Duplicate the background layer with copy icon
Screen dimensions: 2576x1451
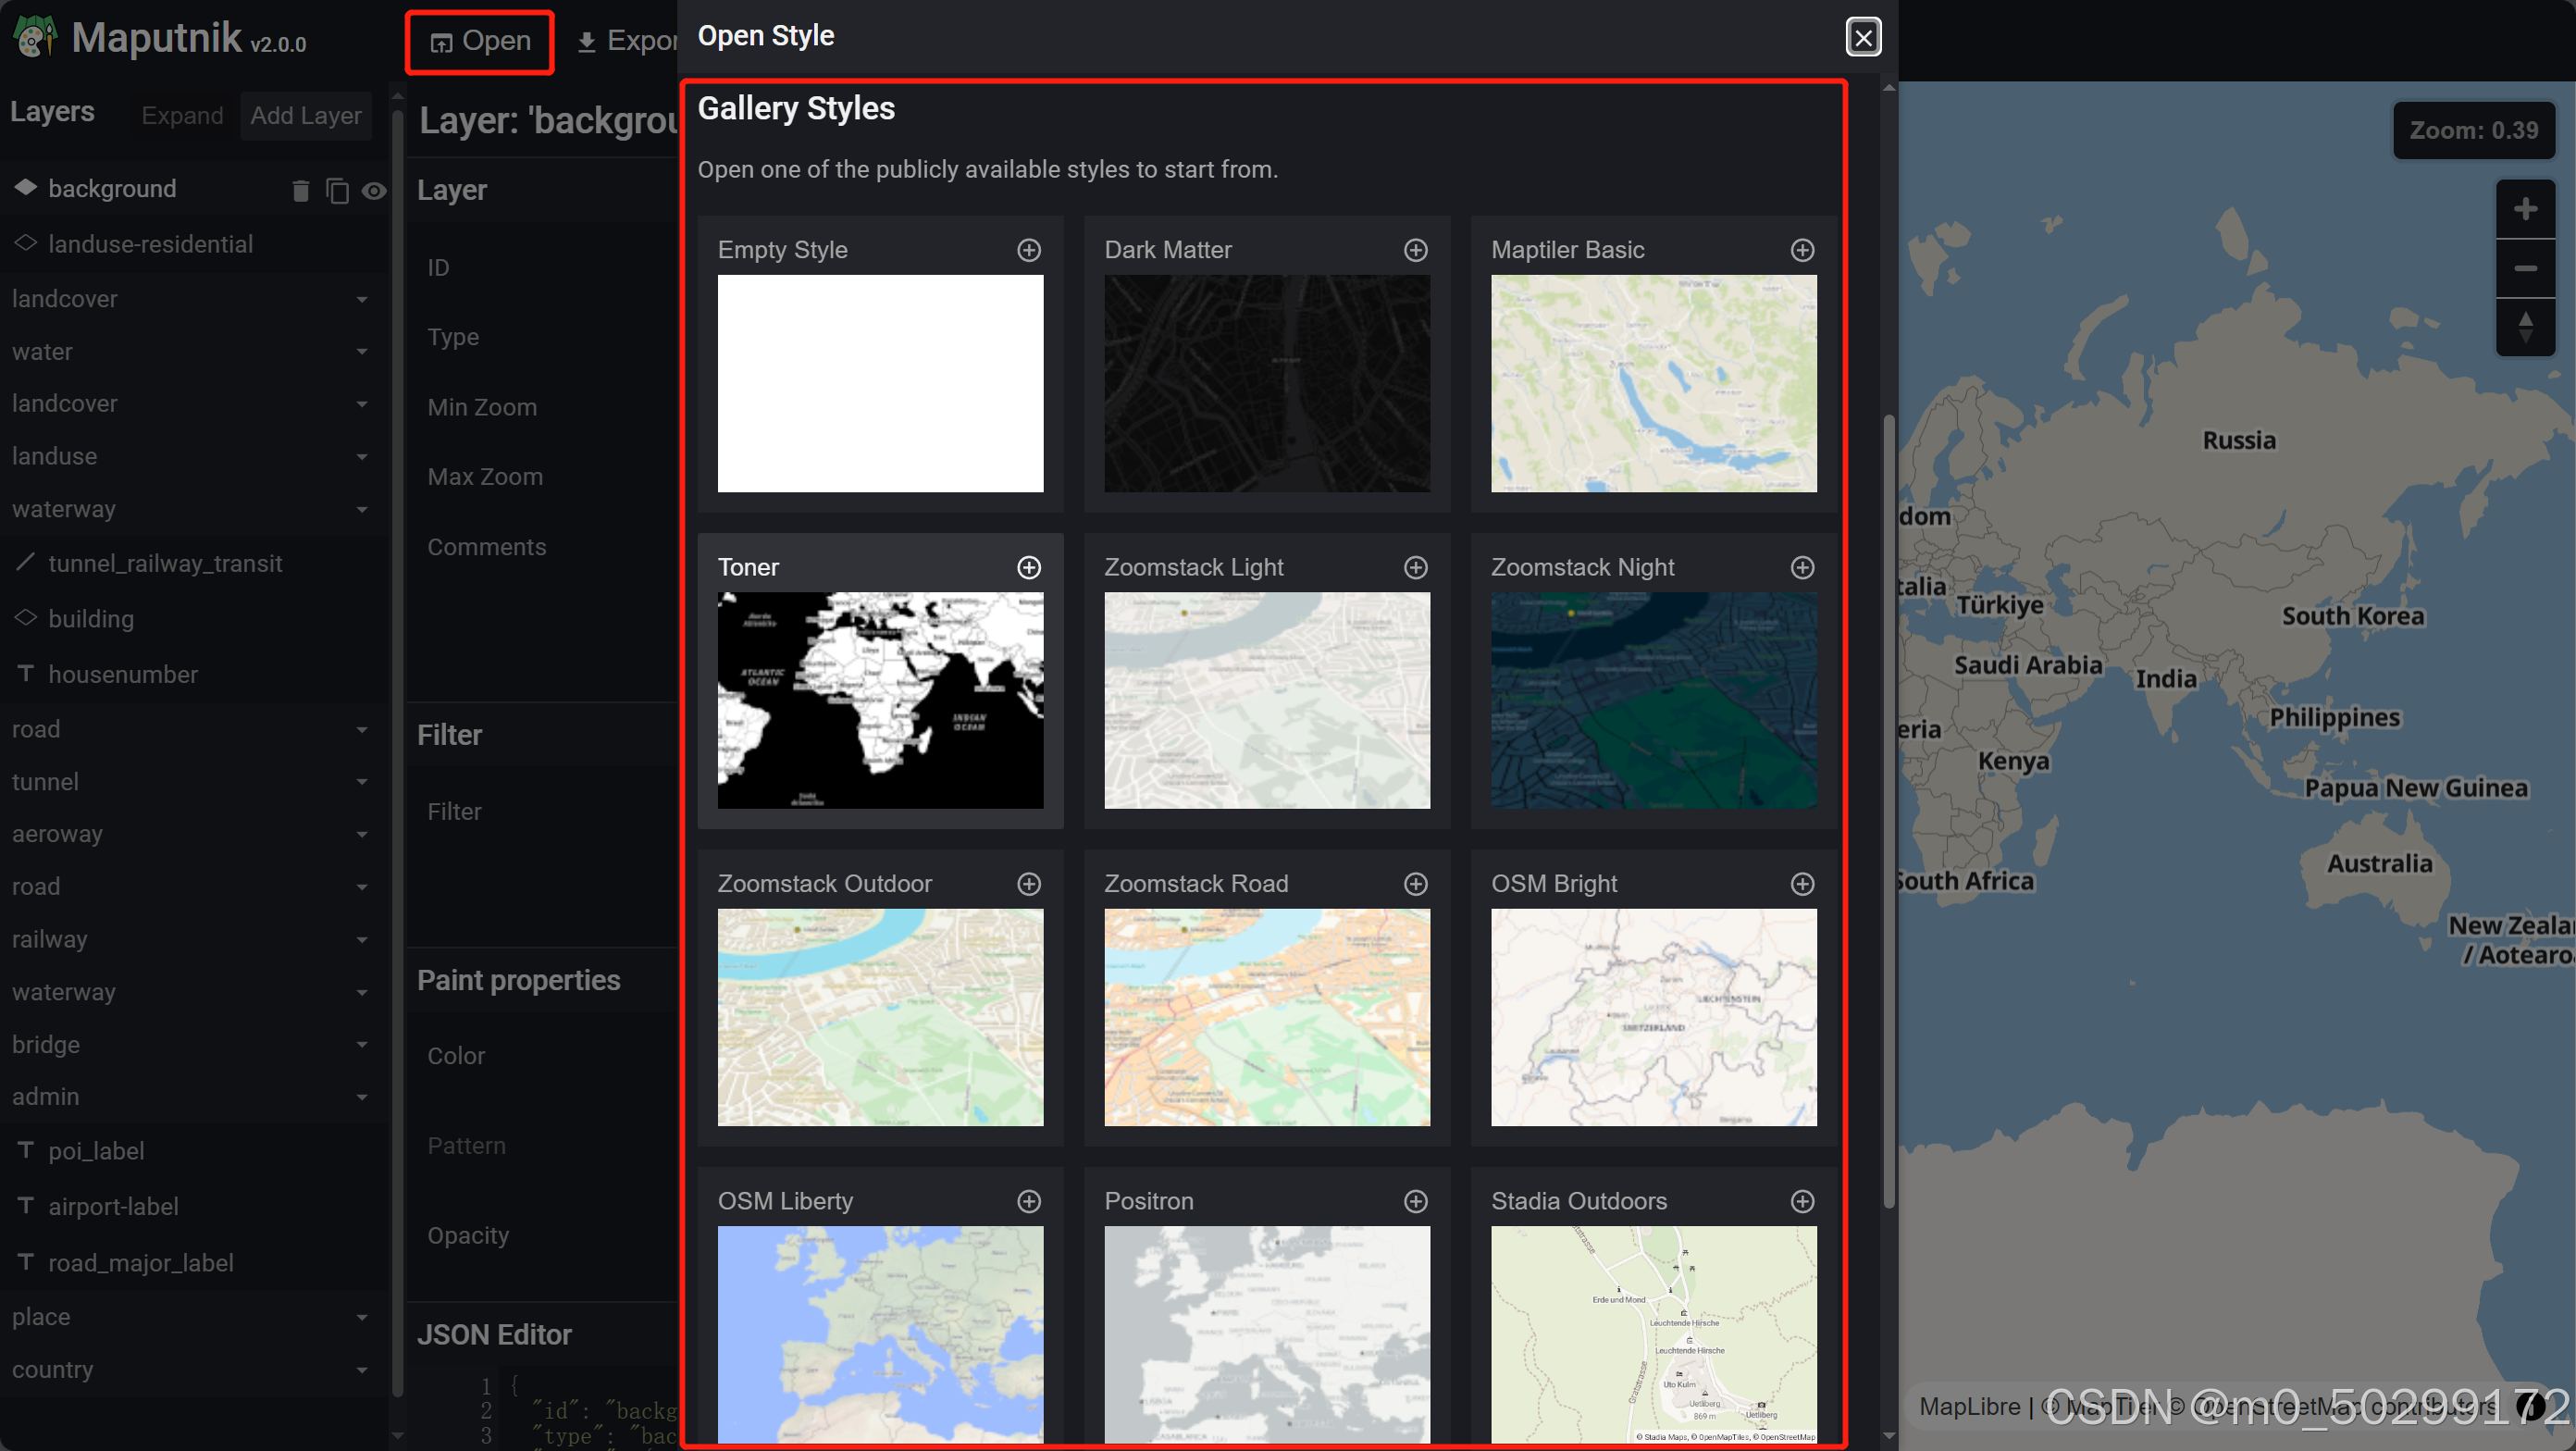(x=337, y=190)
